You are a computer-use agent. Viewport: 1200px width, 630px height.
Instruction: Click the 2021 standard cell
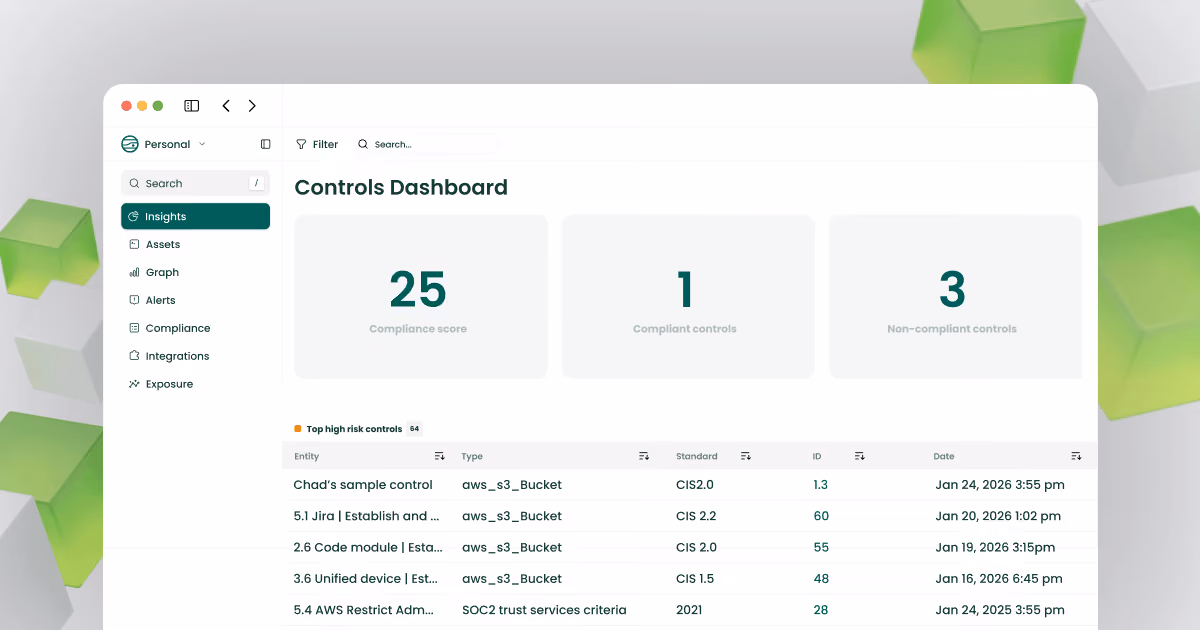tap(689, 609)
